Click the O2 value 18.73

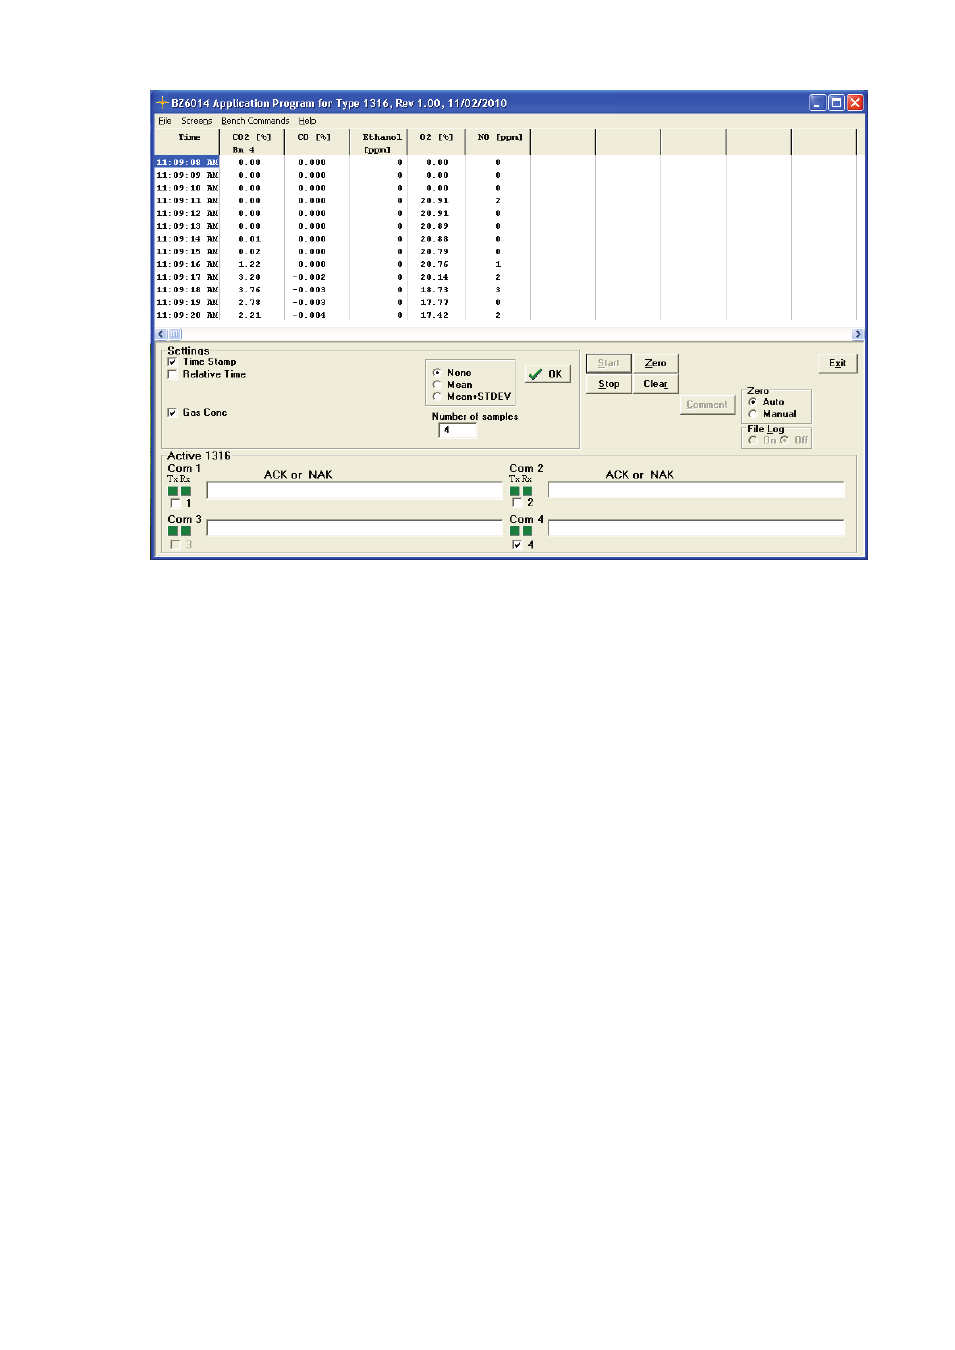pyautogui.click(x=434, y=290)
